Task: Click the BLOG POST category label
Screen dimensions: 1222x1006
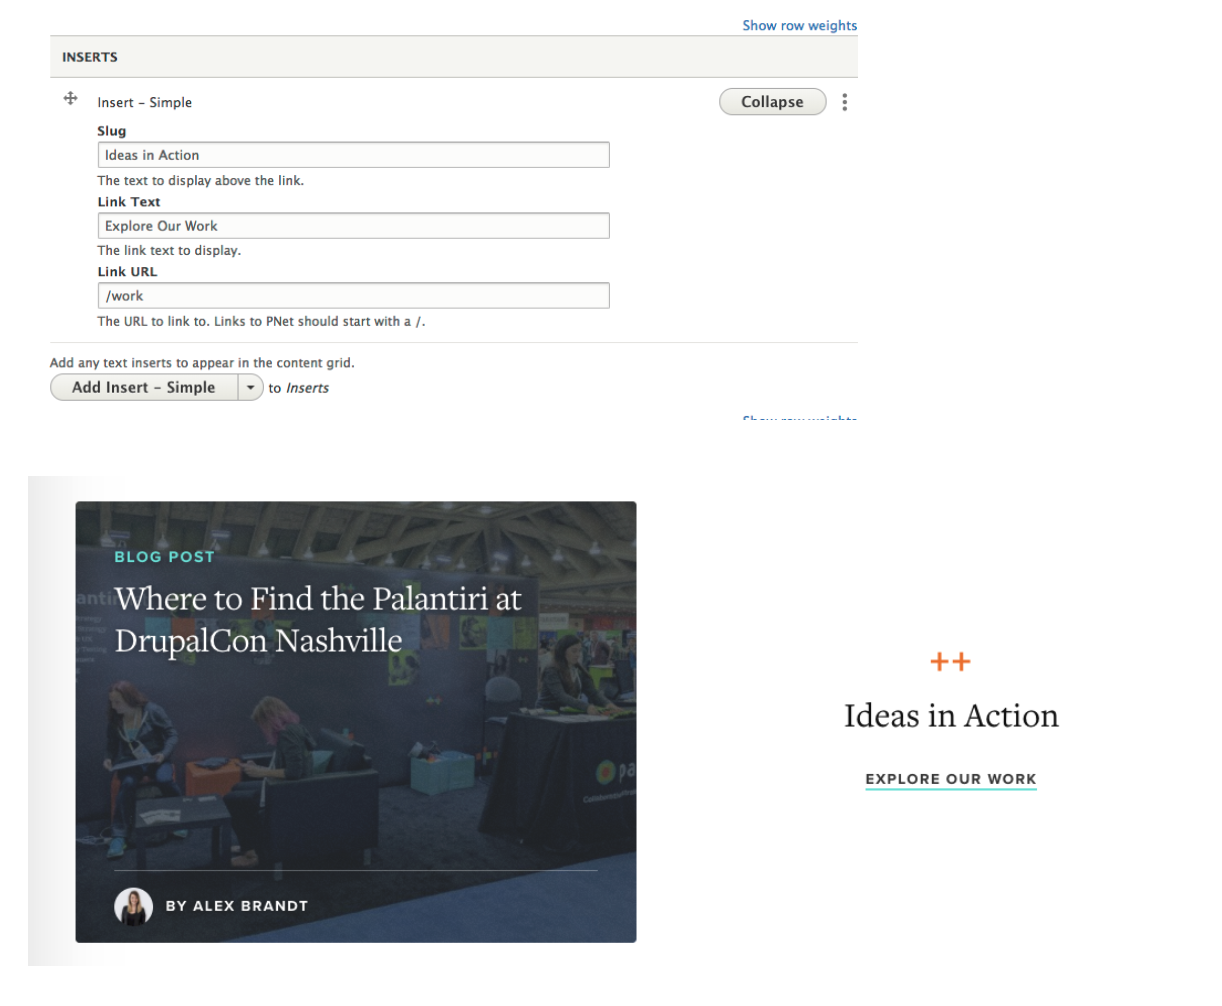Action: [x=164, y=557]
